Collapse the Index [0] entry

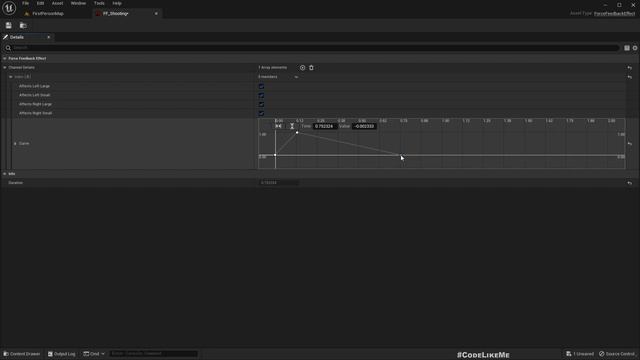pos(11,77)
